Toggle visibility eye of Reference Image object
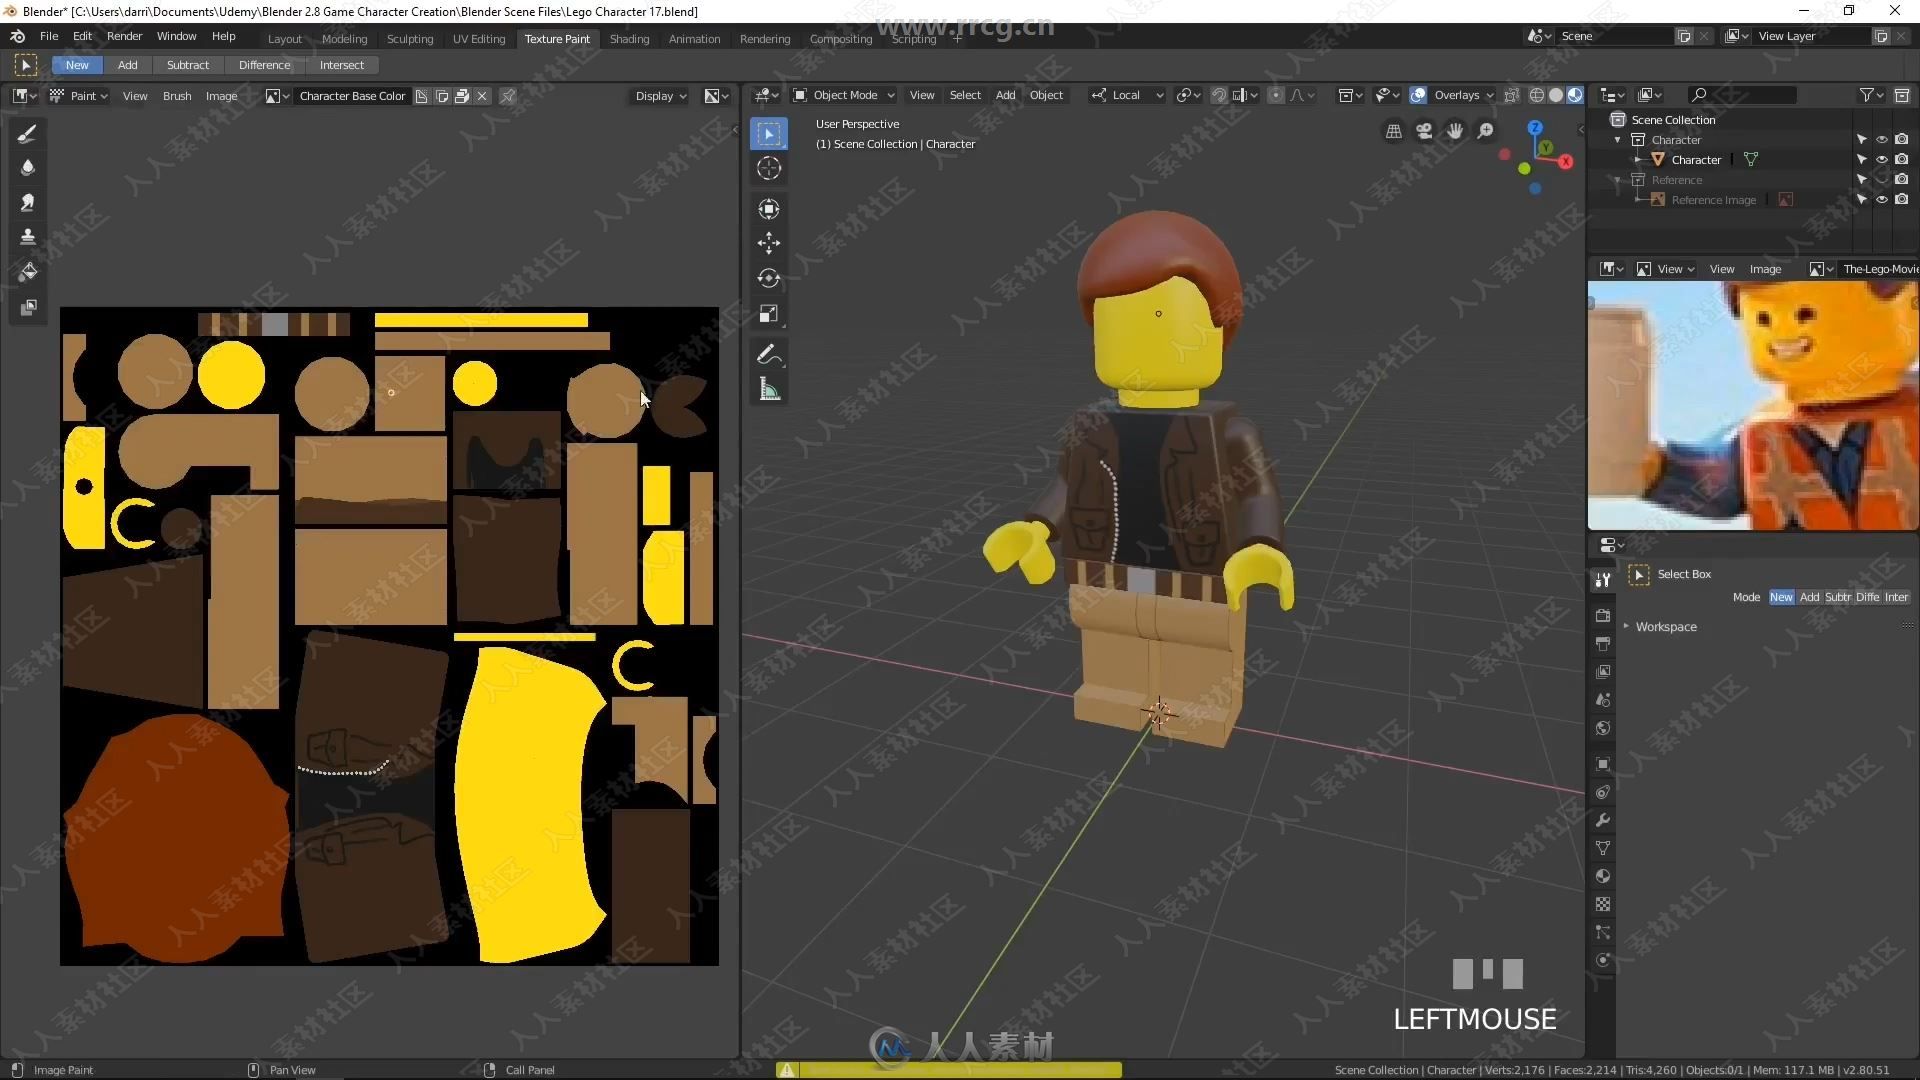 coord(1881,200)
